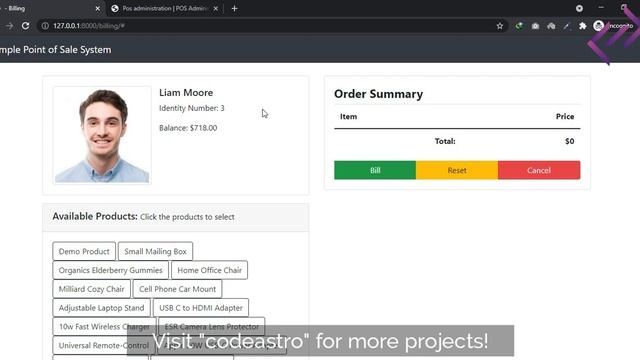The height and width of the screenshot is (360, 640).
Task: Click the Identity Number: 3 text
Action: point(192,108)
